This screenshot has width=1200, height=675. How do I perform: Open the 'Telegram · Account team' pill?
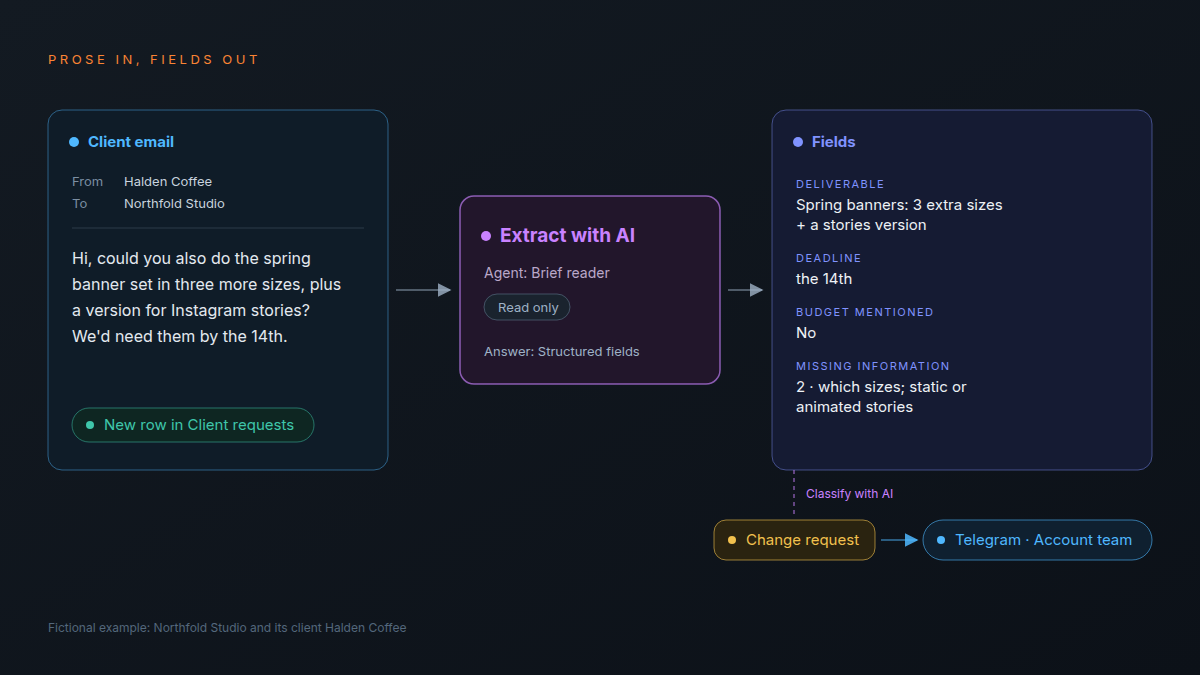[x=1037, y=540]
